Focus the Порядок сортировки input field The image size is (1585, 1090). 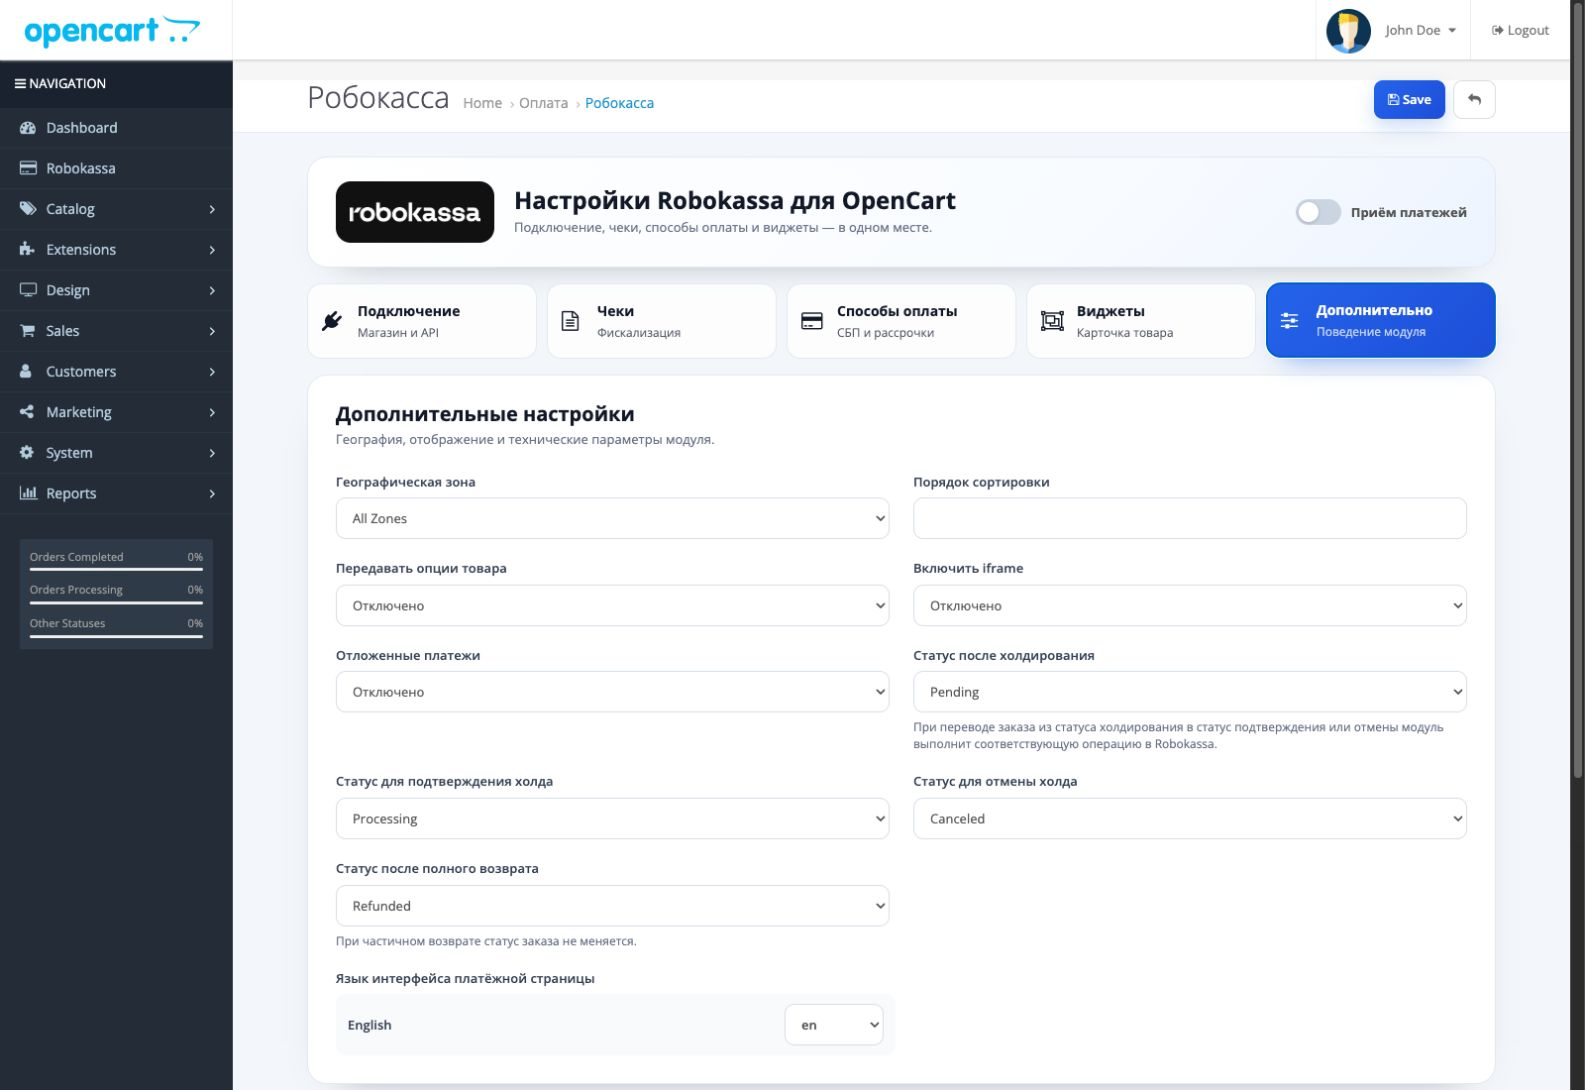[x=1190, y=518]
